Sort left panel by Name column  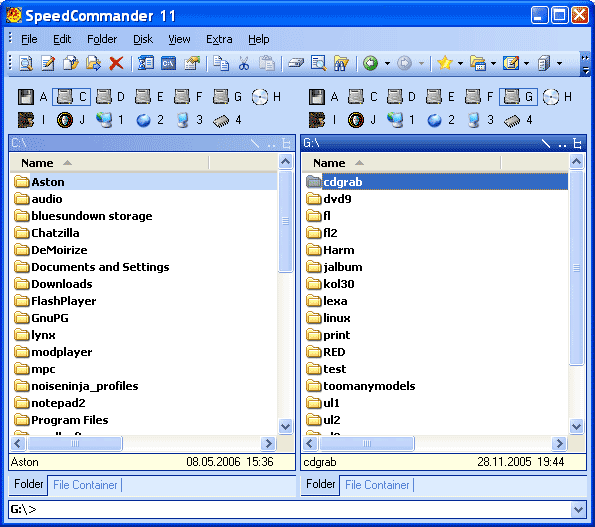[x=109, y=163]
